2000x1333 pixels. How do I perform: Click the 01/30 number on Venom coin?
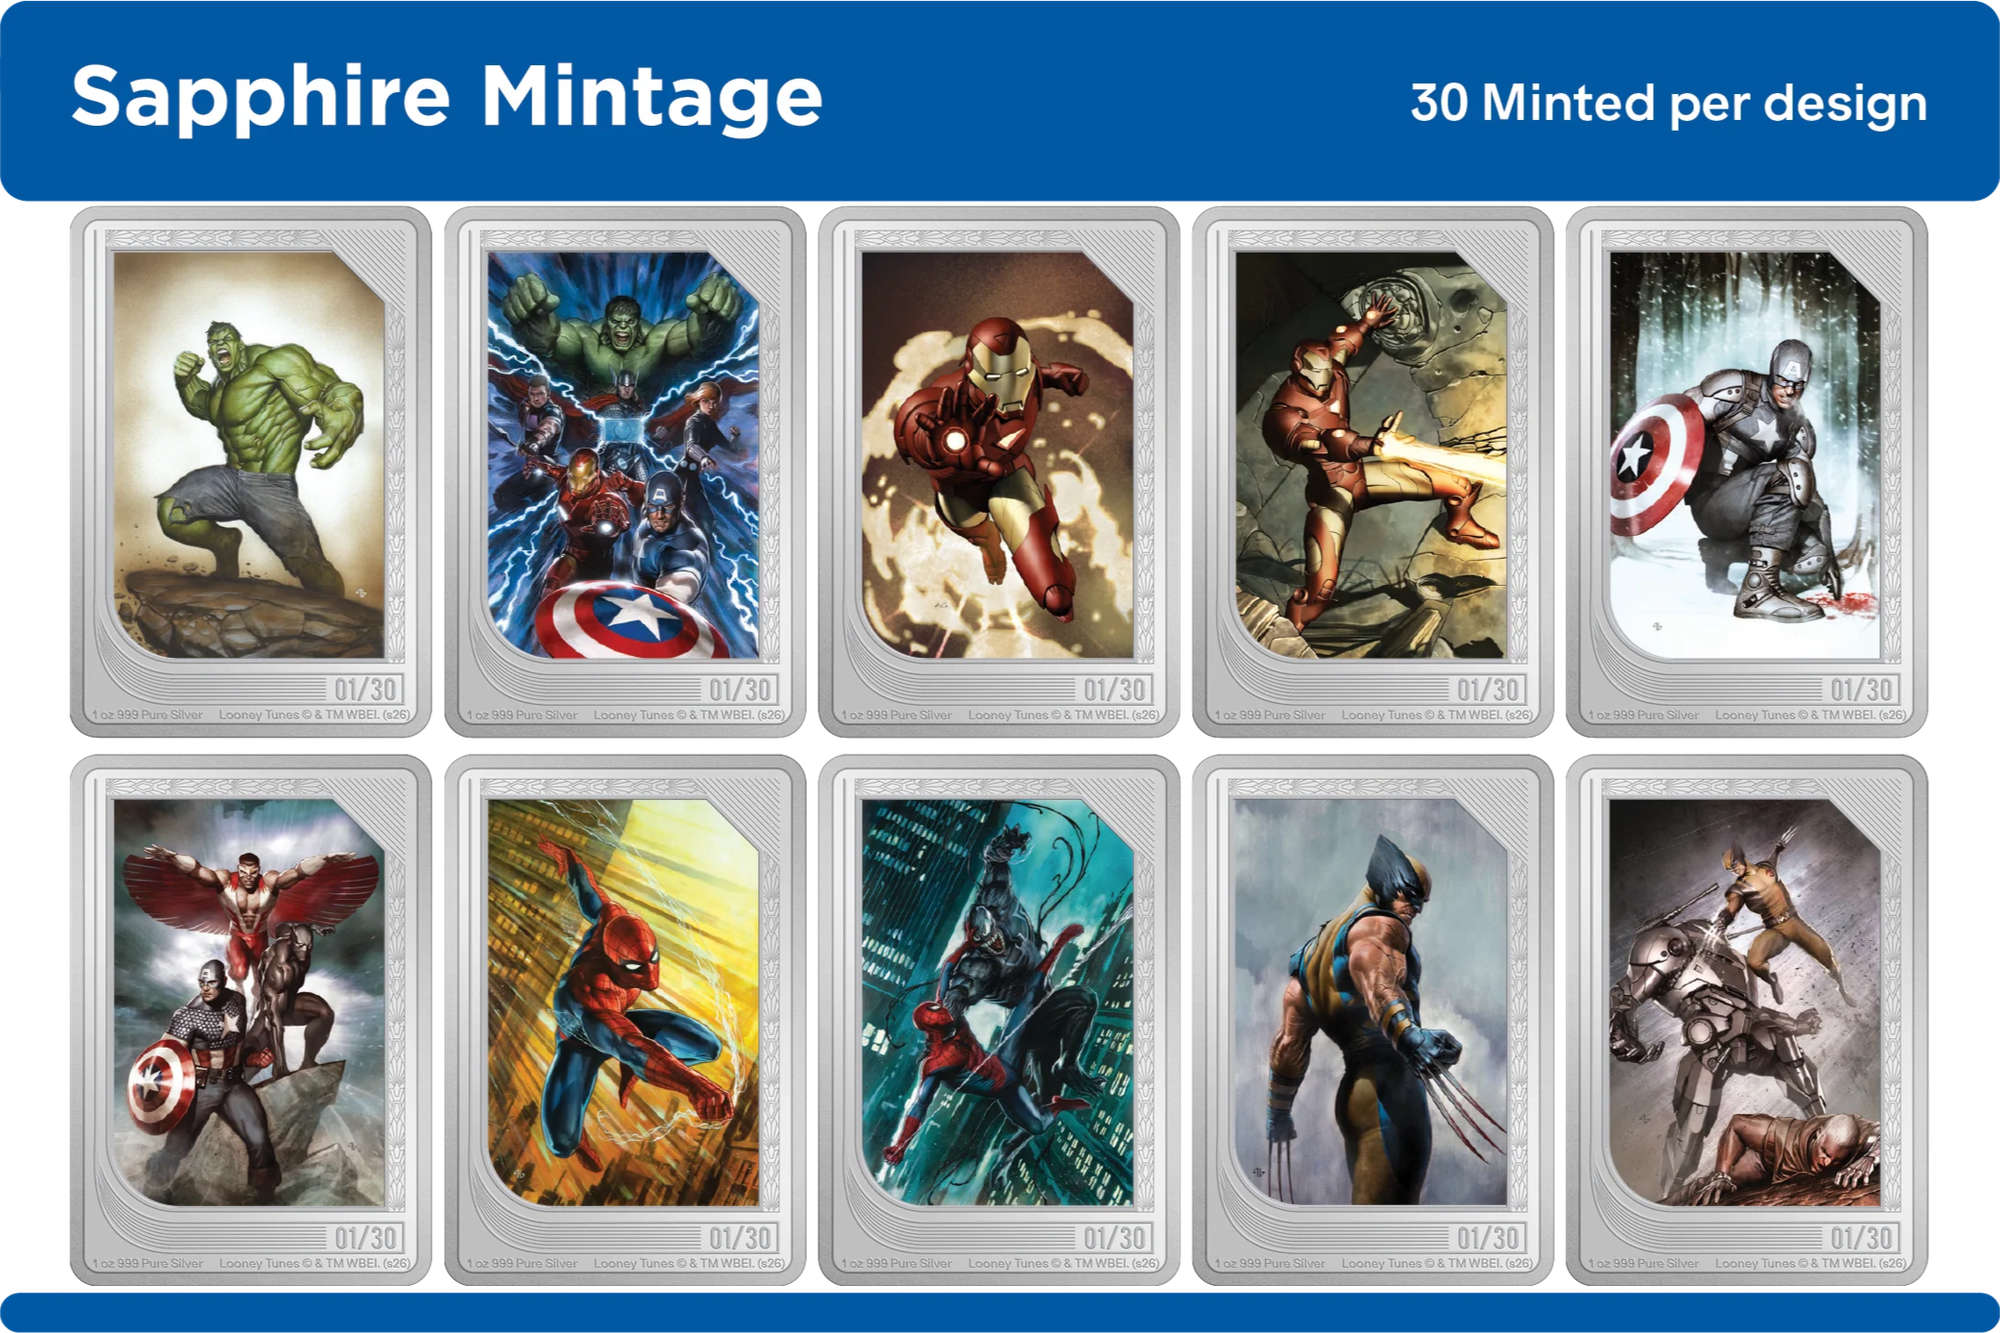click(x=1114, y=1238)
